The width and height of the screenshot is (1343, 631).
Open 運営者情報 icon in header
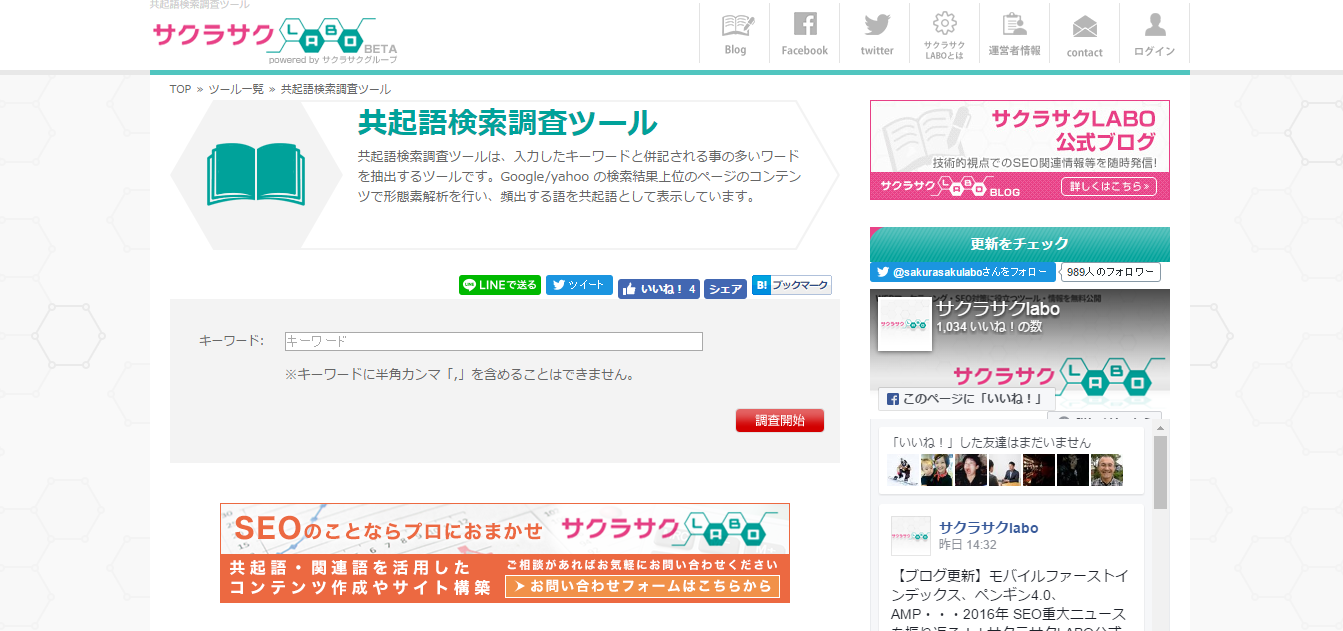point(1014,33)
